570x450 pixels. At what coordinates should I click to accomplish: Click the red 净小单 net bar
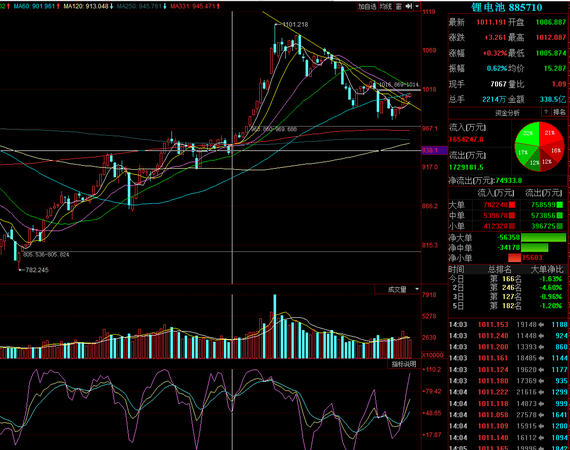point(514,258)
